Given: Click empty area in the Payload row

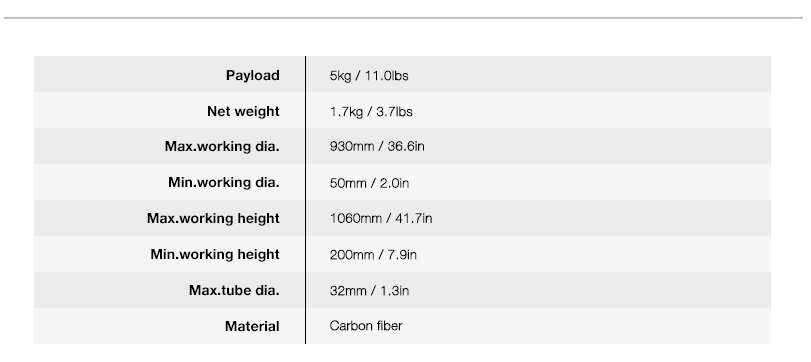Looking at the screenshot, I should (x=590, y=74).
